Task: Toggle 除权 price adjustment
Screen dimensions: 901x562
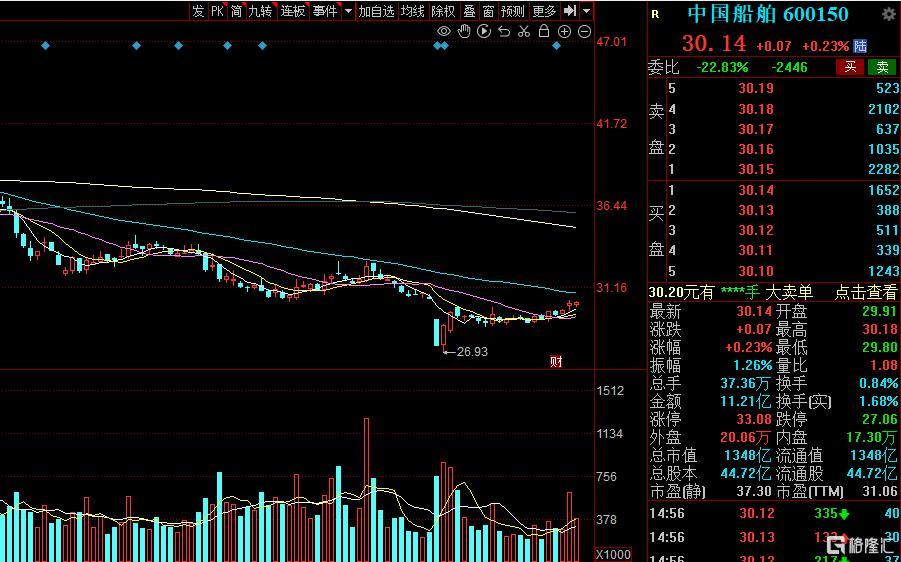Action: (x=443, y=11)
